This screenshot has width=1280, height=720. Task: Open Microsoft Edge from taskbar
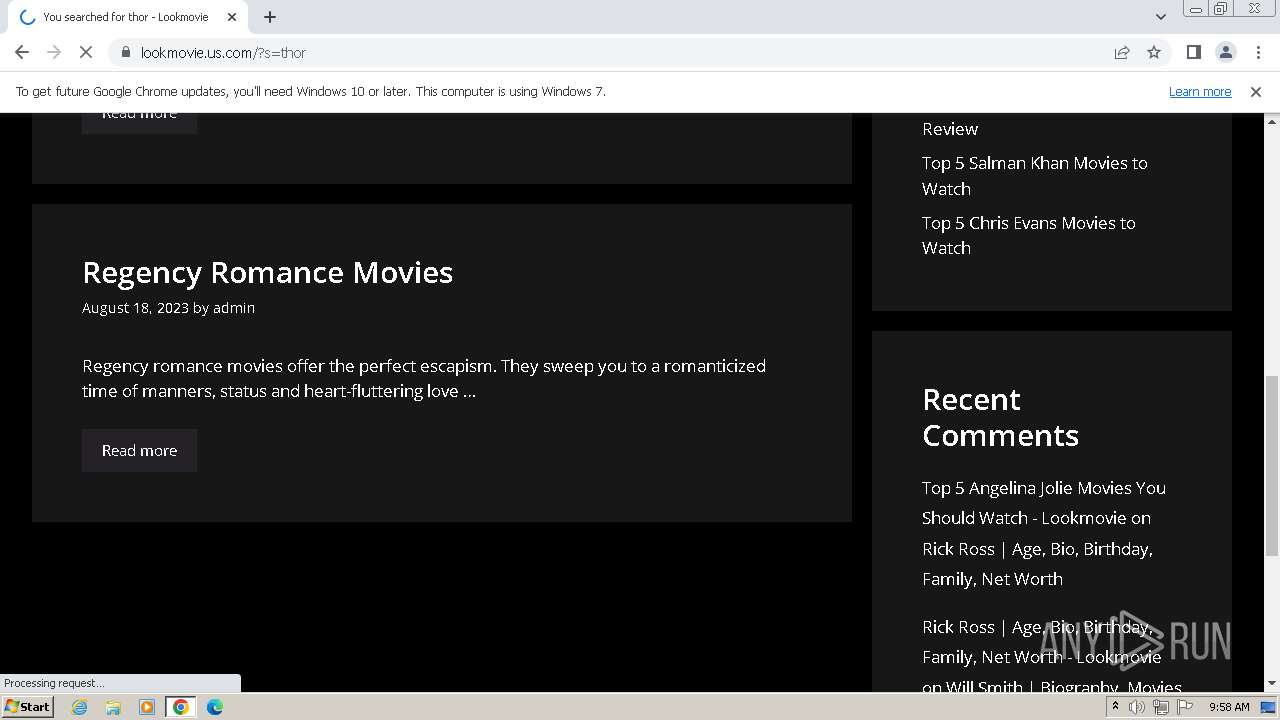point(215,707)
